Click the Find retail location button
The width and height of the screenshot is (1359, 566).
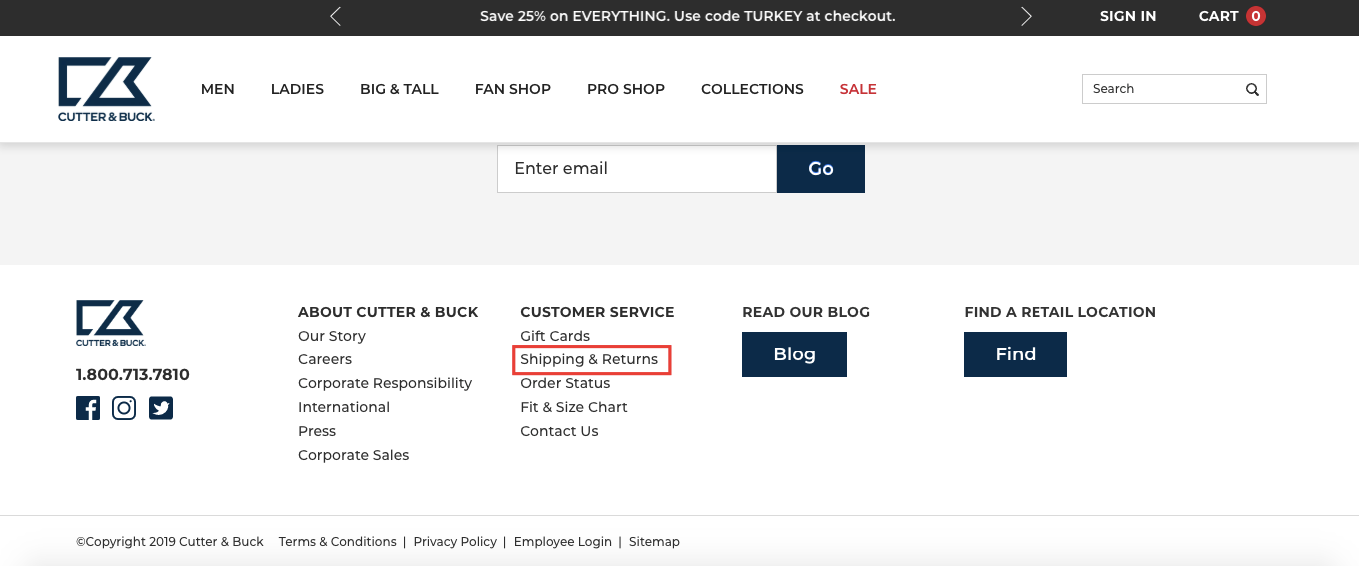tap(1015, 354)
